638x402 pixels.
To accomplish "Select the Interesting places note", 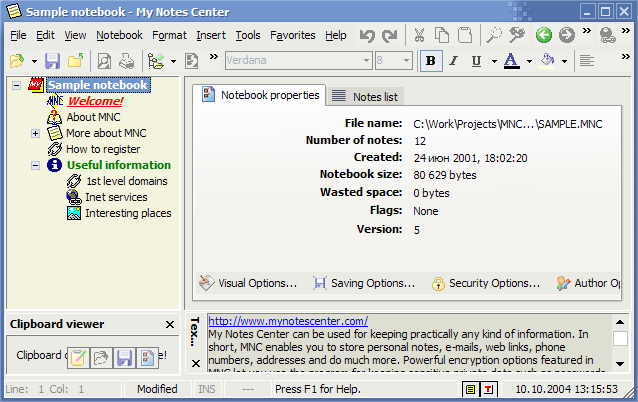I will tap(128, 213).
